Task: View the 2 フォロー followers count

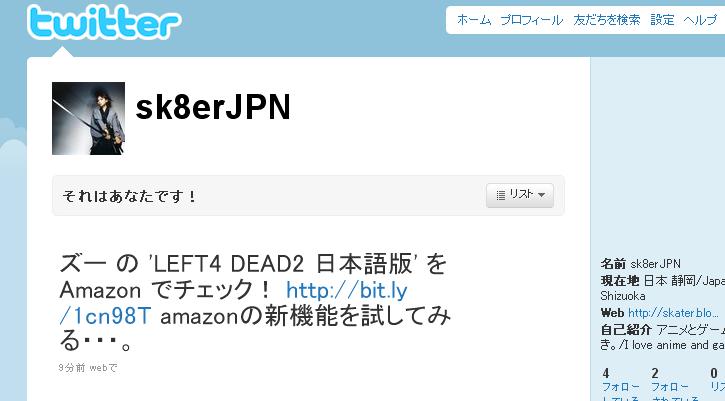Action: (670, 384)
